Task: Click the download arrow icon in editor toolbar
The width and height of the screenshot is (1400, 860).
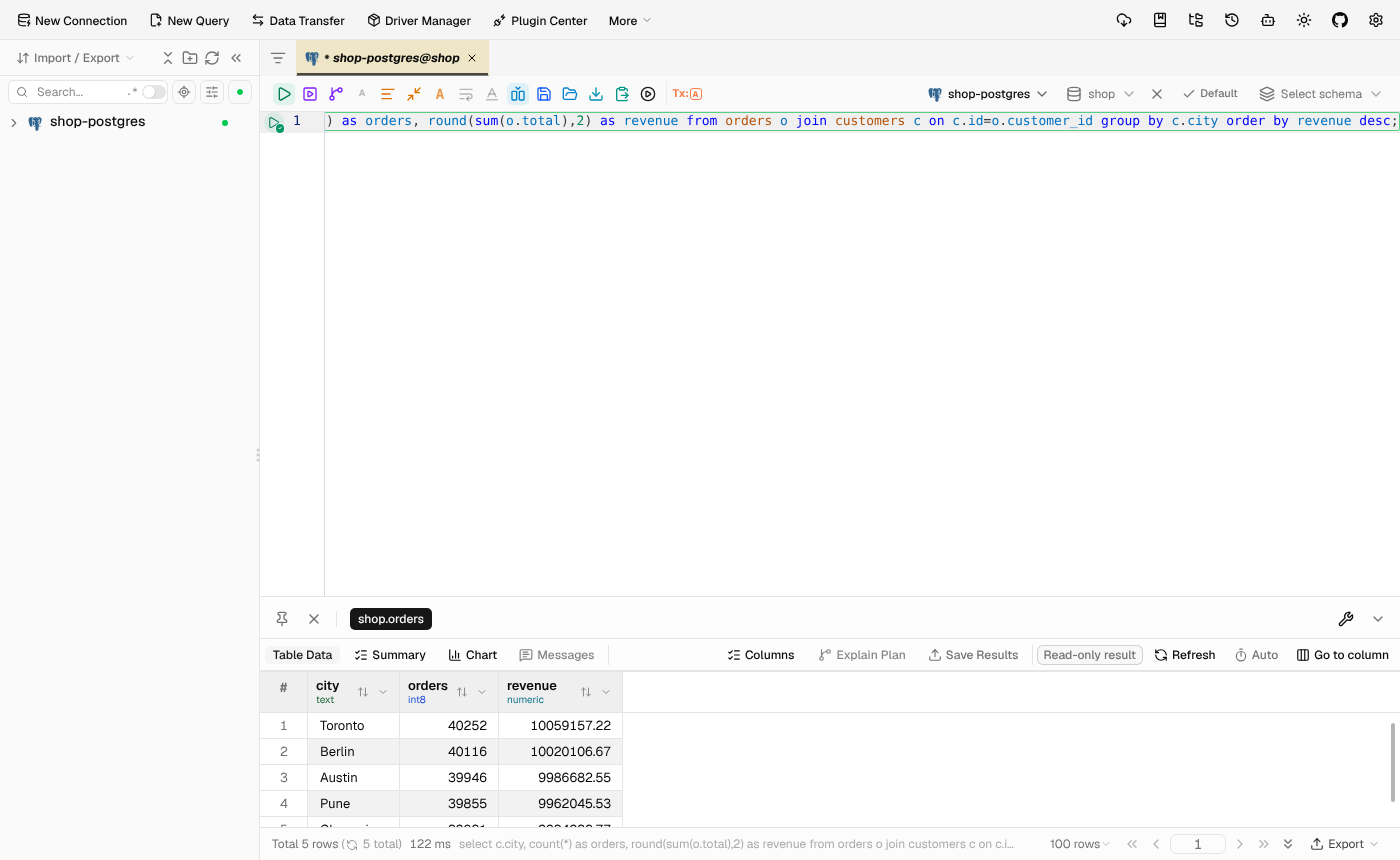Action: click(x=596, y=94)
